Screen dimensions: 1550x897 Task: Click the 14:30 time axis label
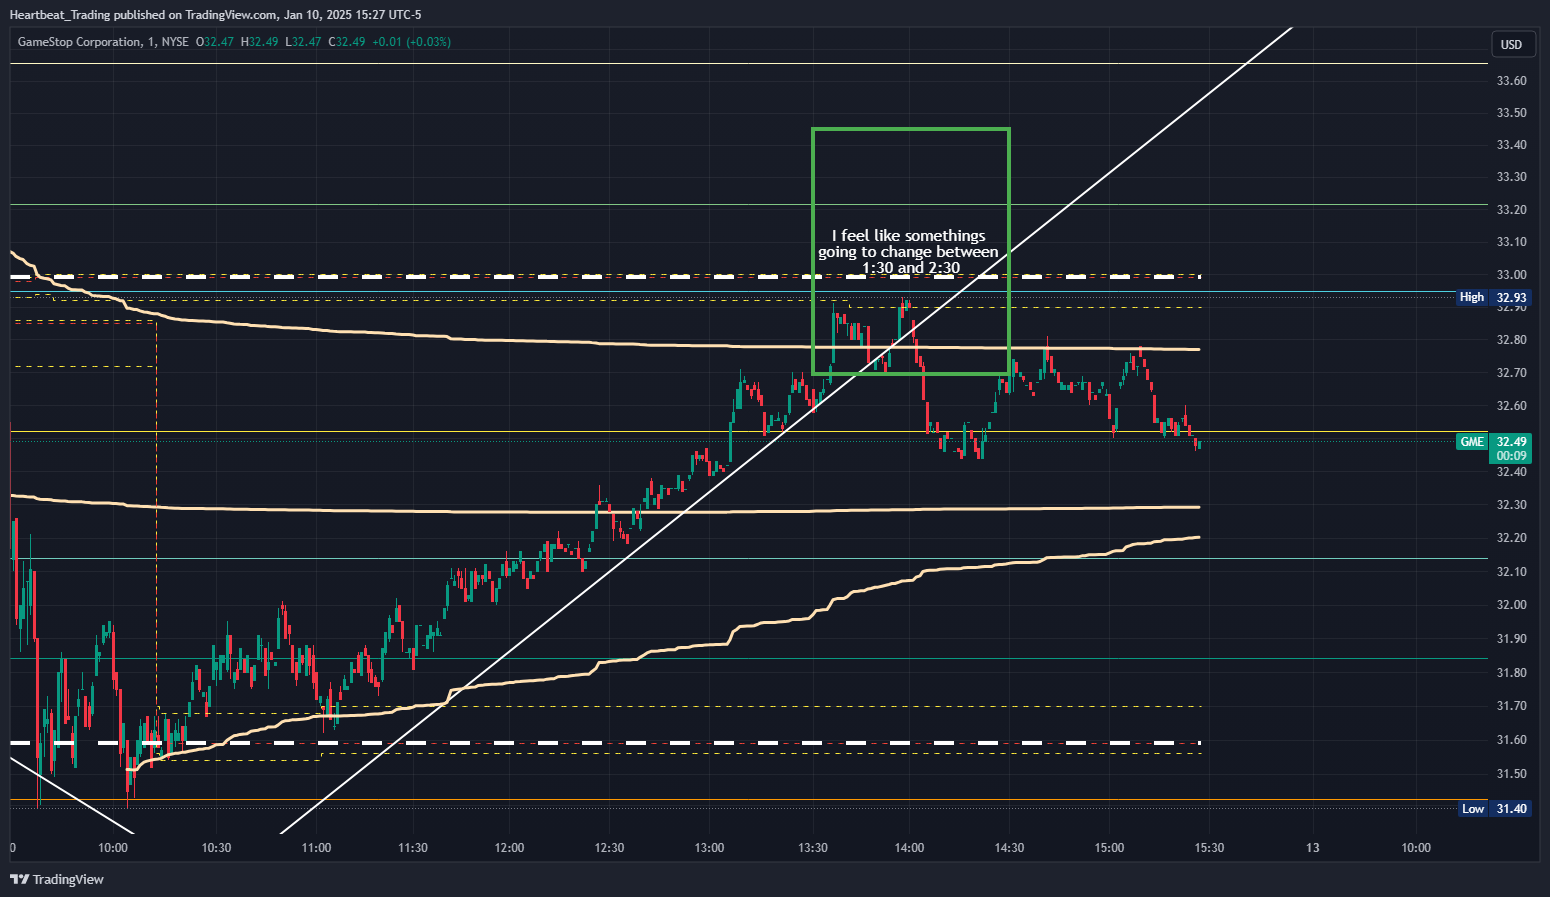(1009, 848)
